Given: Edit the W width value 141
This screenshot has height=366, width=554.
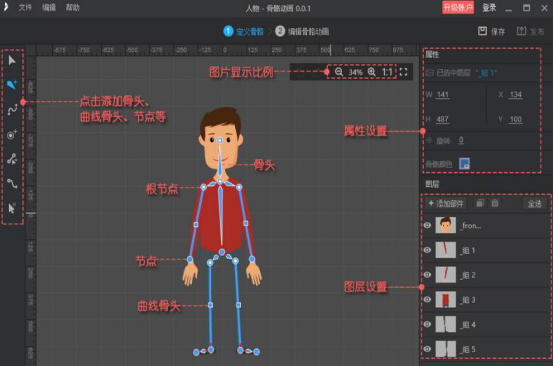Looking at the screenshot, I should [x=443, y=95].
